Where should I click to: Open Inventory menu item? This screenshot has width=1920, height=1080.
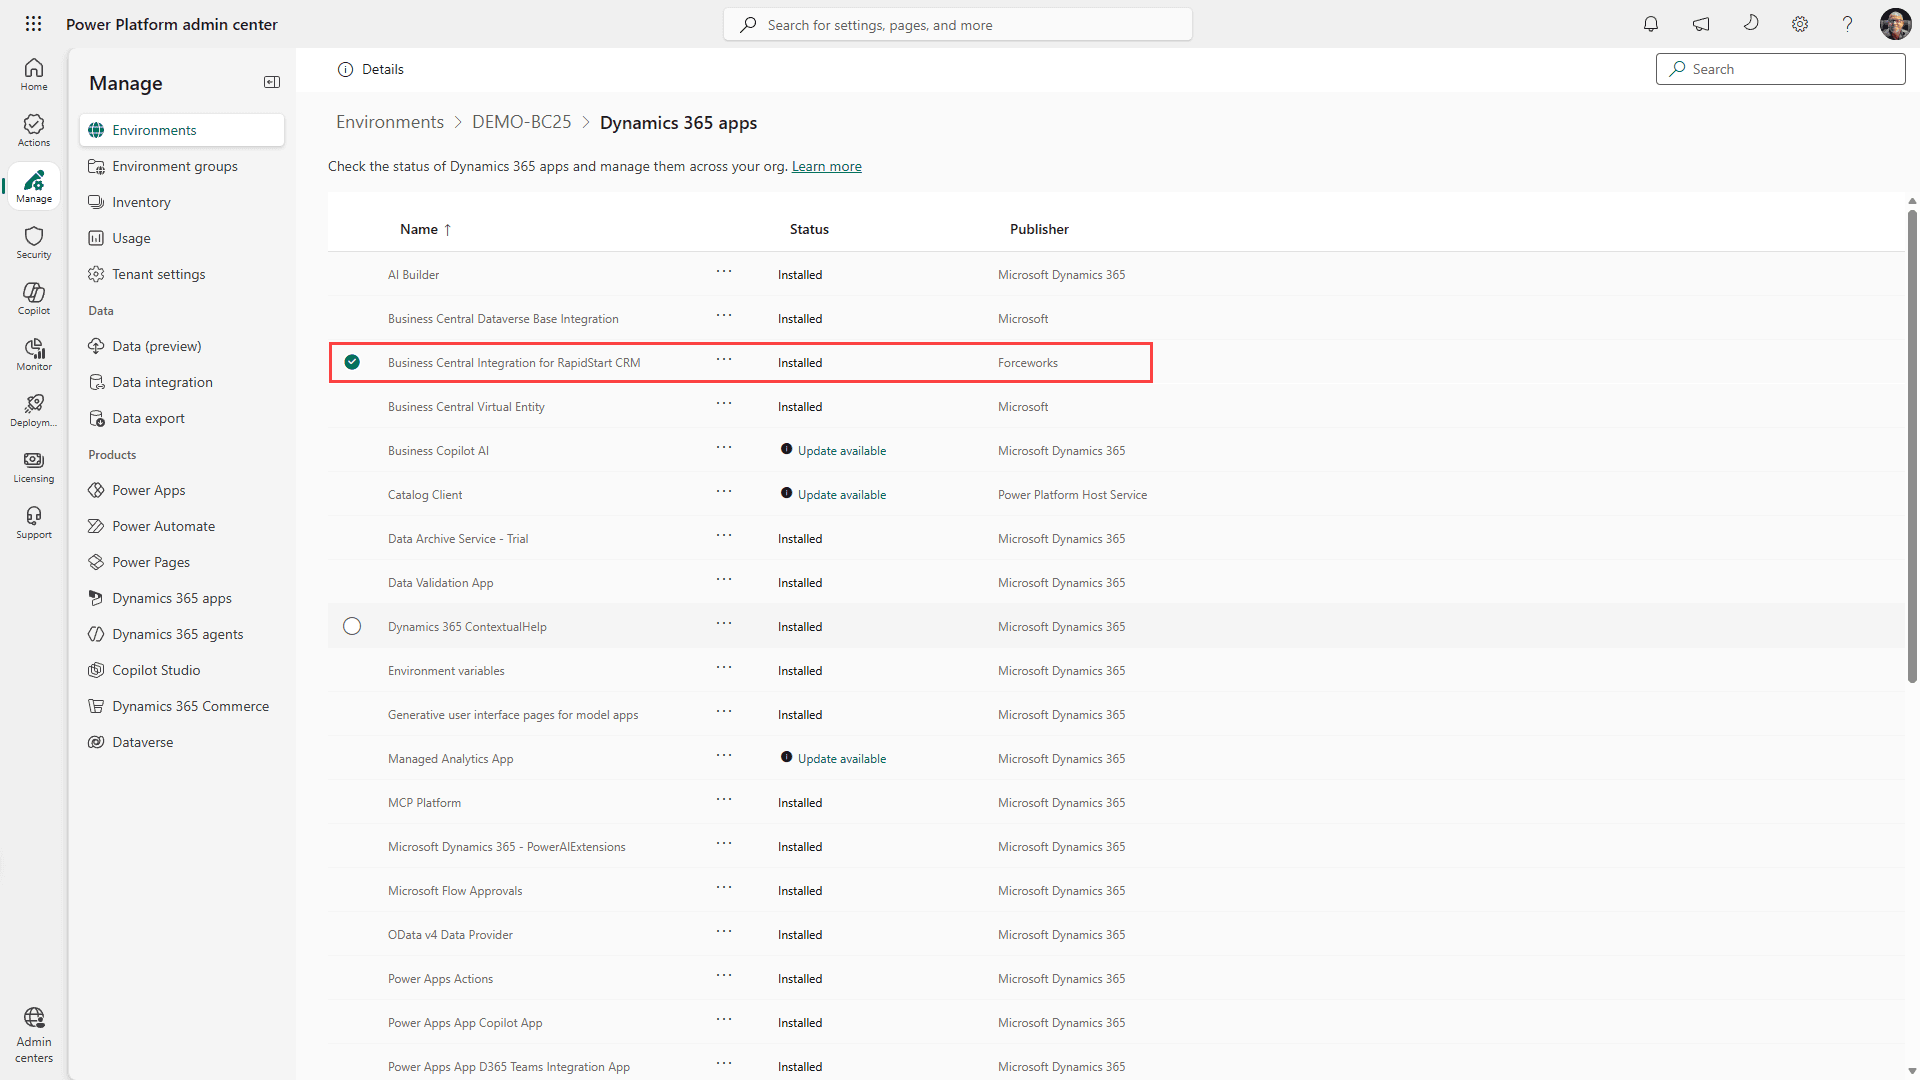(182, 202)
